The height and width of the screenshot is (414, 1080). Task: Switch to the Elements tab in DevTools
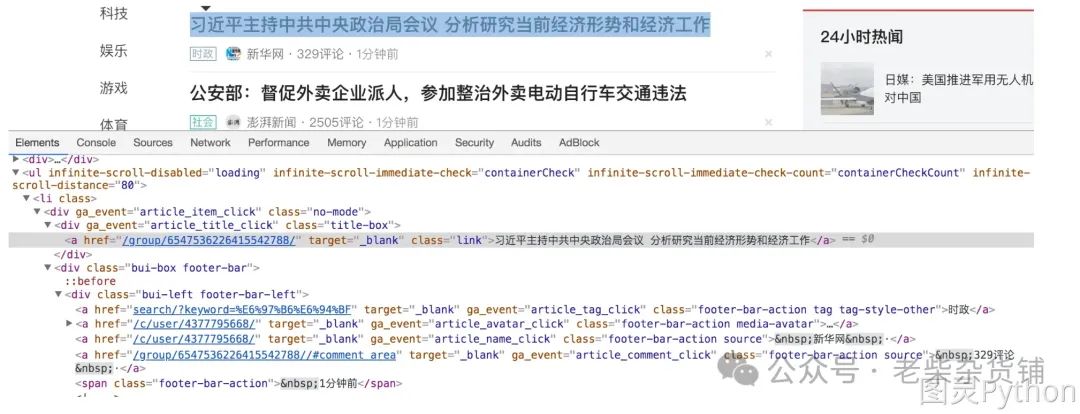point(37,143)
